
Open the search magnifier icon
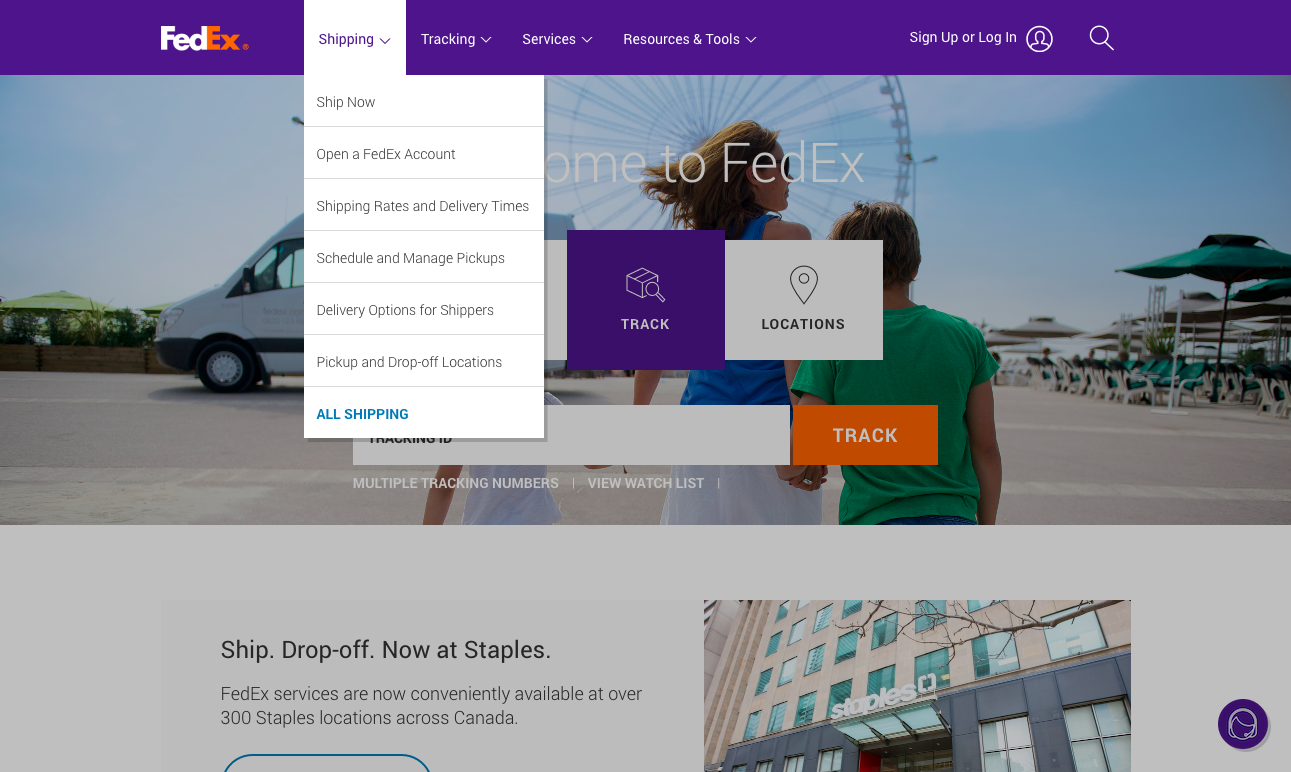point(1101,39)
